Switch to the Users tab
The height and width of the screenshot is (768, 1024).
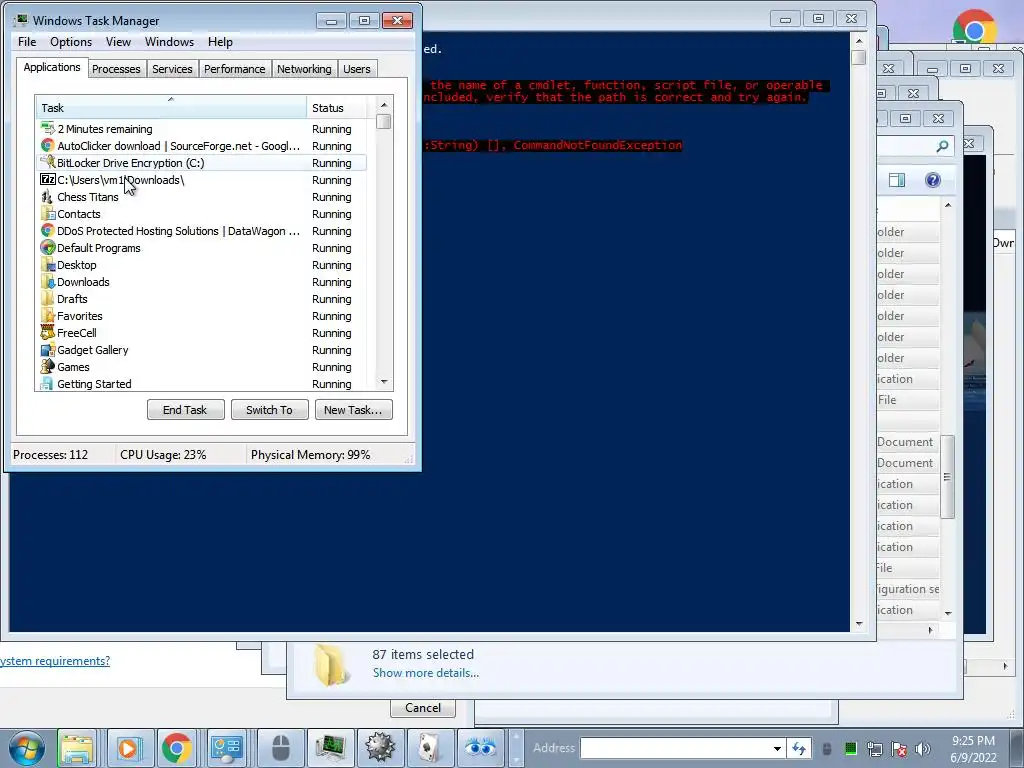[x=357, y=69]
